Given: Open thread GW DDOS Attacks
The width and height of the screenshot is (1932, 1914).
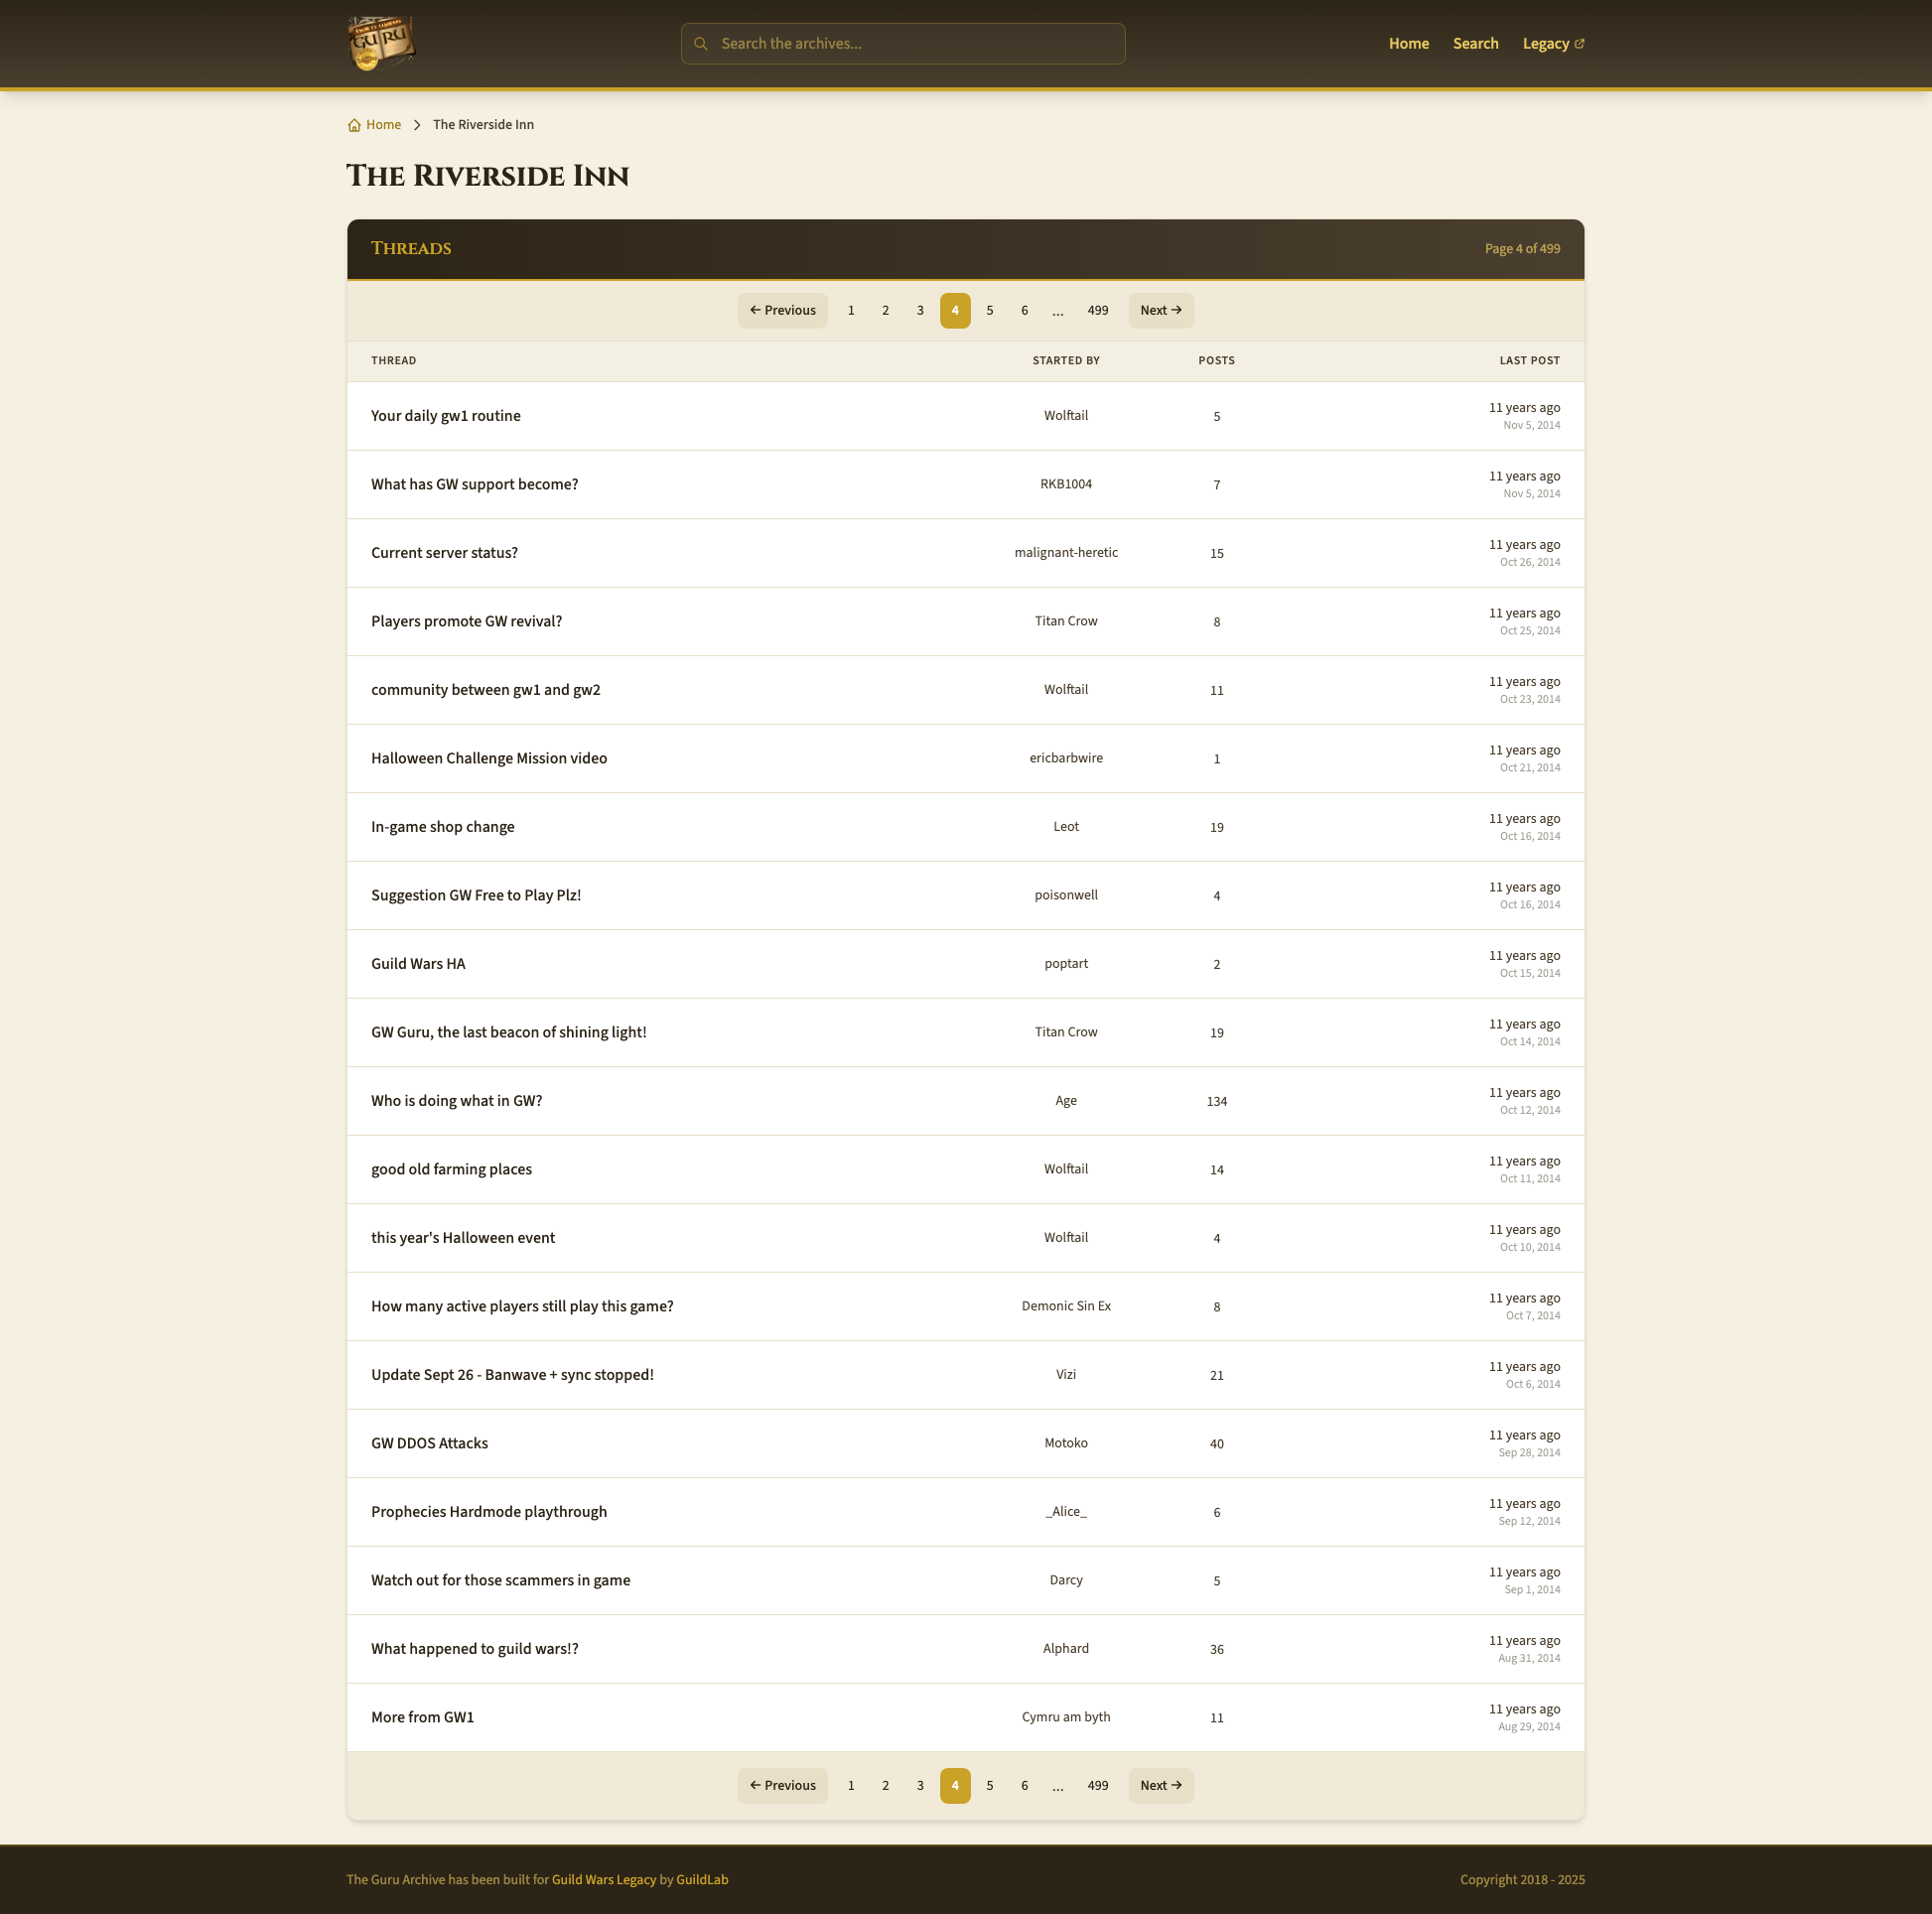Looking at the screenshot, I should (429, 1443).
